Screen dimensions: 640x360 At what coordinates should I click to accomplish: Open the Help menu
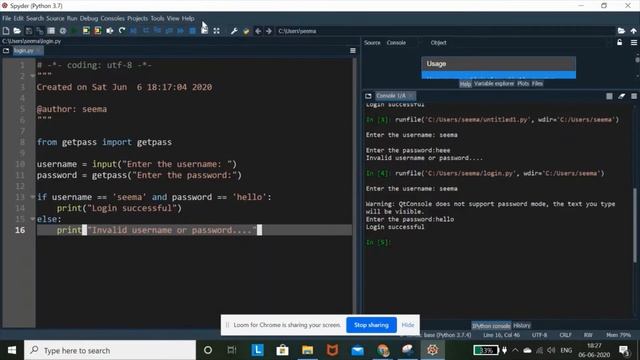click(x=188, y=18)
